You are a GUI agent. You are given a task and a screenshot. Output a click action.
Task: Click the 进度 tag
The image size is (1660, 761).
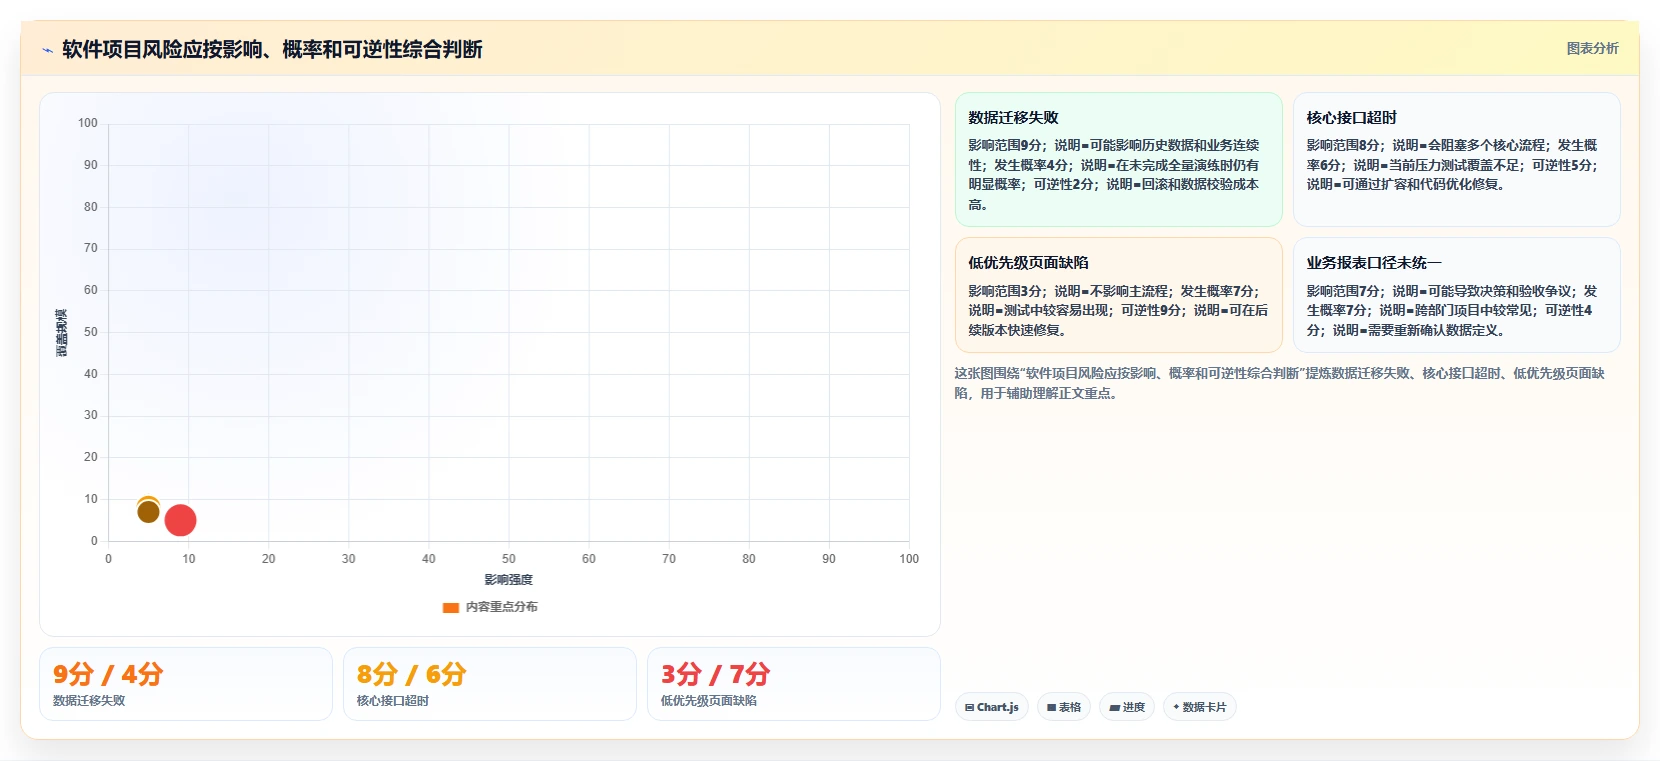tap(1126, 707)
